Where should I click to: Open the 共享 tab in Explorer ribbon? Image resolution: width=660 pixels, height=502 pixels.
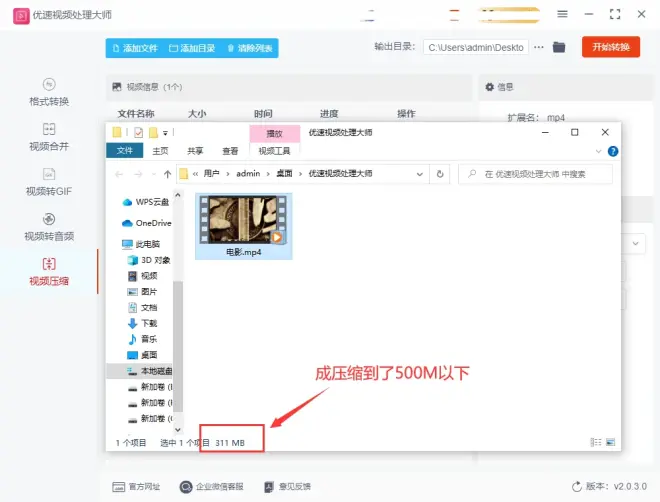coord(195,151)
